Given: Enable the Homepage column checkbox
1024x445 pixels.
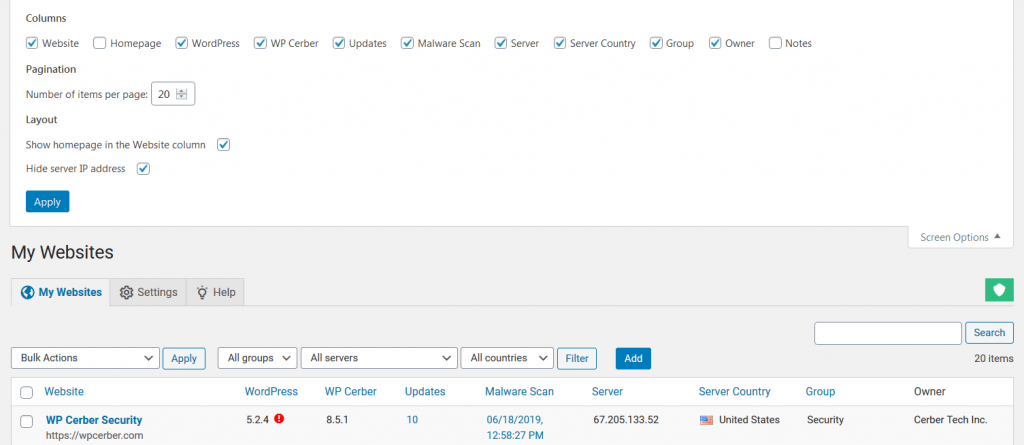Looking at the screenshot, I should click(x=99, y=43).
